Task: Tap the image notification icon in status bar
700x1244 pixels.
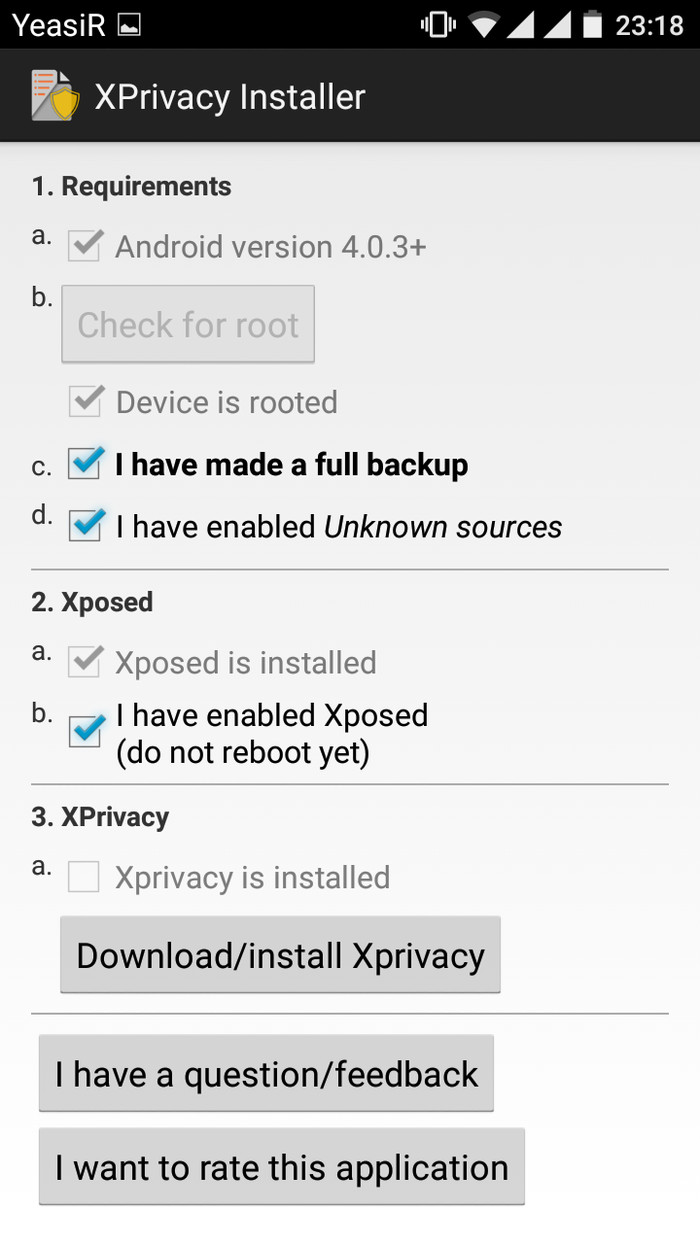Action: coord(130,25)
